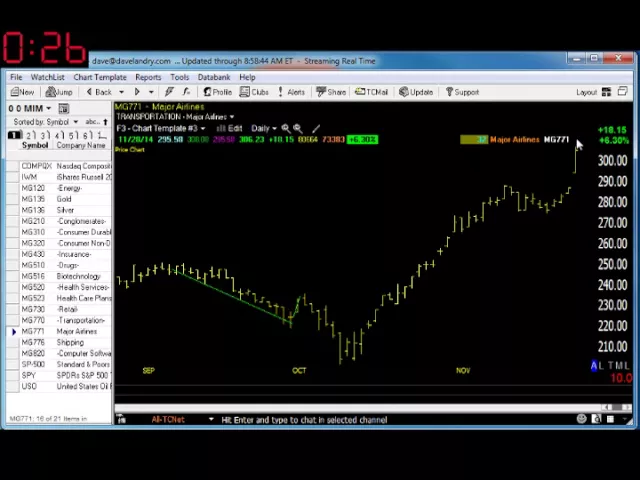
Task: Open Alerts from the toolbar
Action: pyautogui.click(x=291, y=92)
